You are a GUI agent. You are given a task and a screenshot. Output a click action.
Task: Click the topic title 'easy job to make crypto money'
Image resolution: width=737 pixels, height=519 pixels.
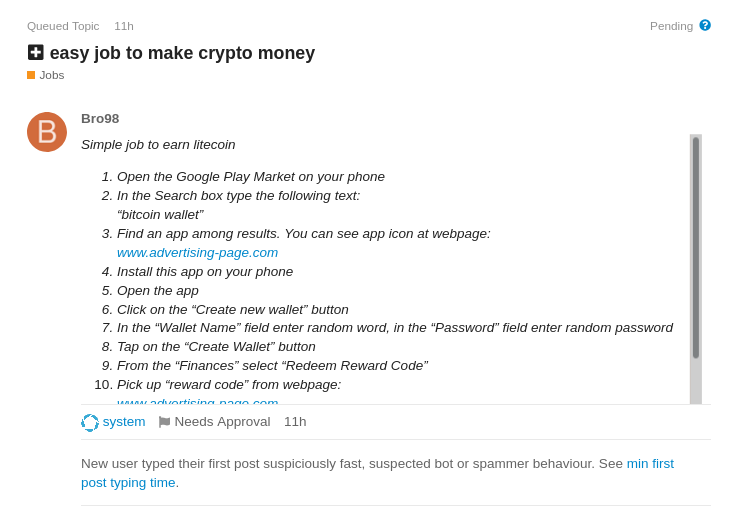182,53
